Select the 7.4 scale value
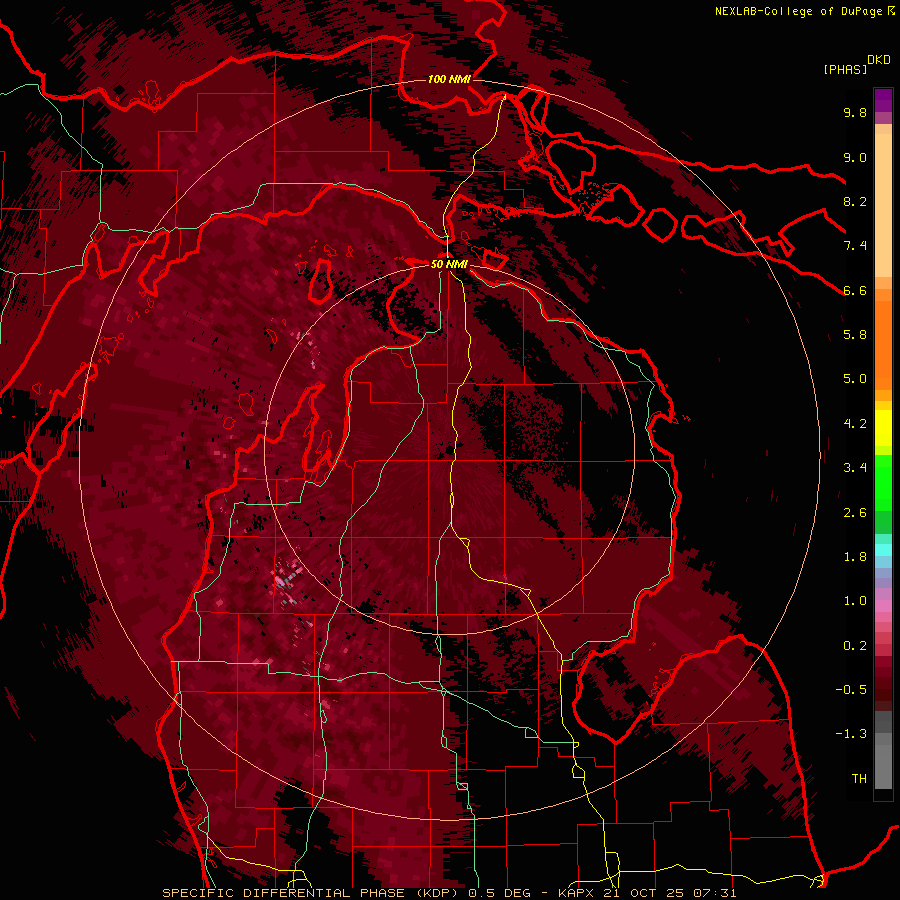Image resolution: width=900 pixels, height=900 pixels. [855, 246]
